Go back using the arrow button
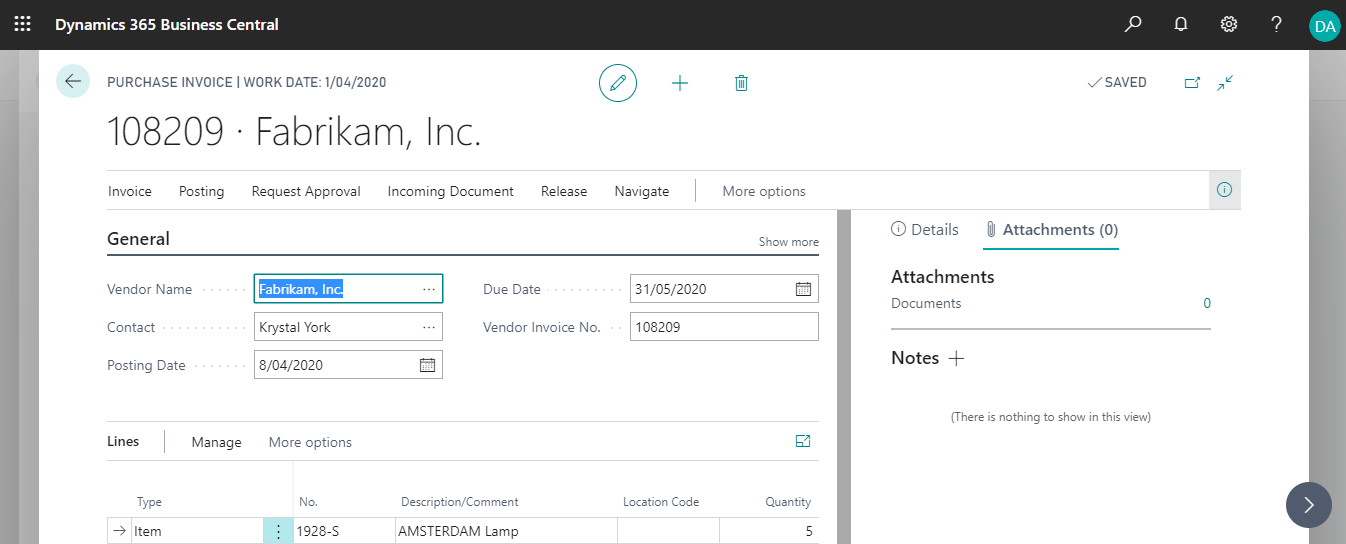Screen dimensions: 1346x544 73,82
